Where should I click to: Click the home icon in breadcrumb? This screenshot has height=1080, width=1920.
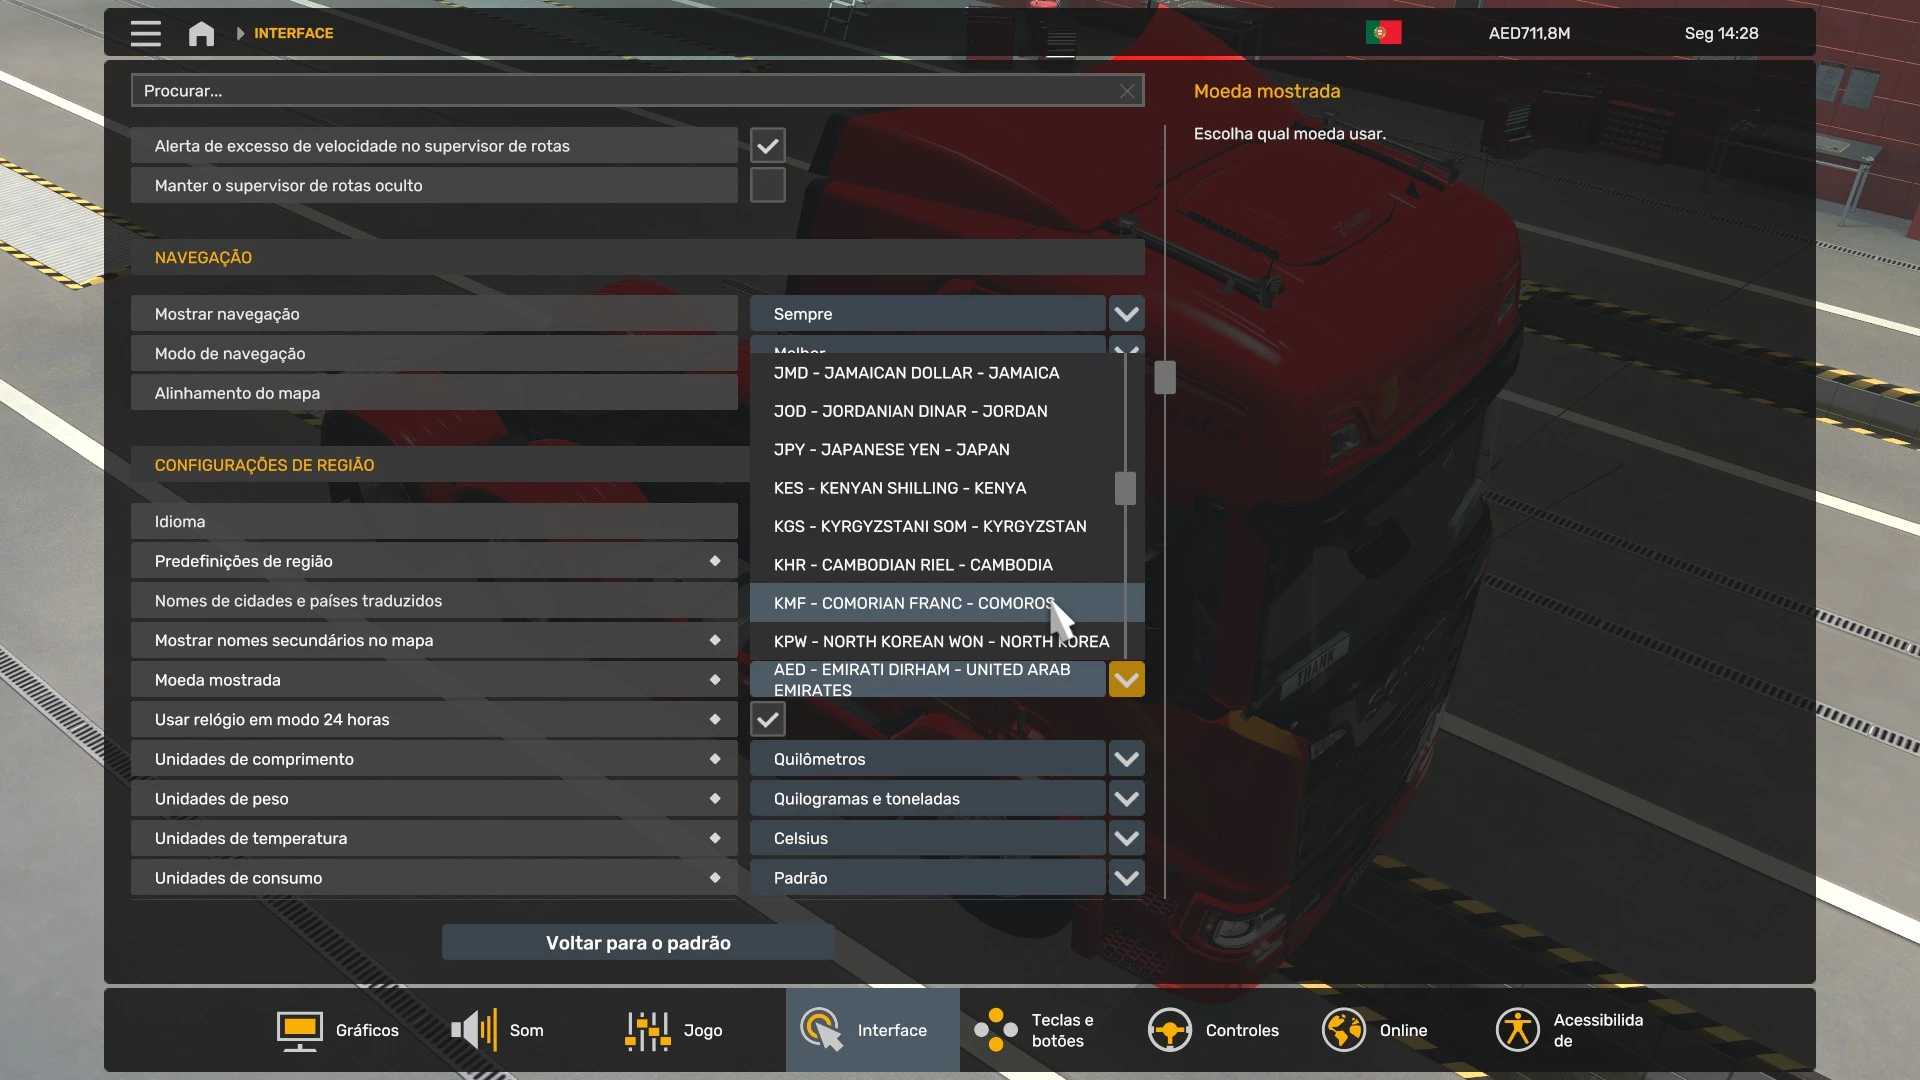click(201, 33)
